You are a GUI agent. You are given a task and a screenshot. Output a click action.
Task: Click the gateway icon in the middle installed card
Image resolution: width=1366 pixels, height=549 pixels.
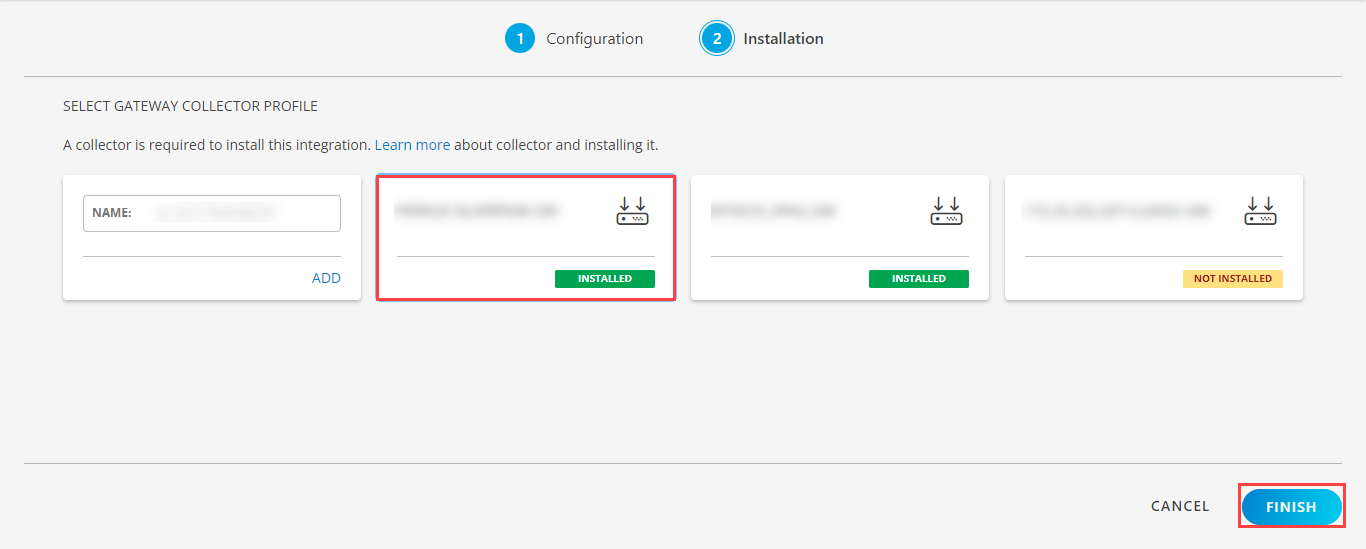coord(946,211)
